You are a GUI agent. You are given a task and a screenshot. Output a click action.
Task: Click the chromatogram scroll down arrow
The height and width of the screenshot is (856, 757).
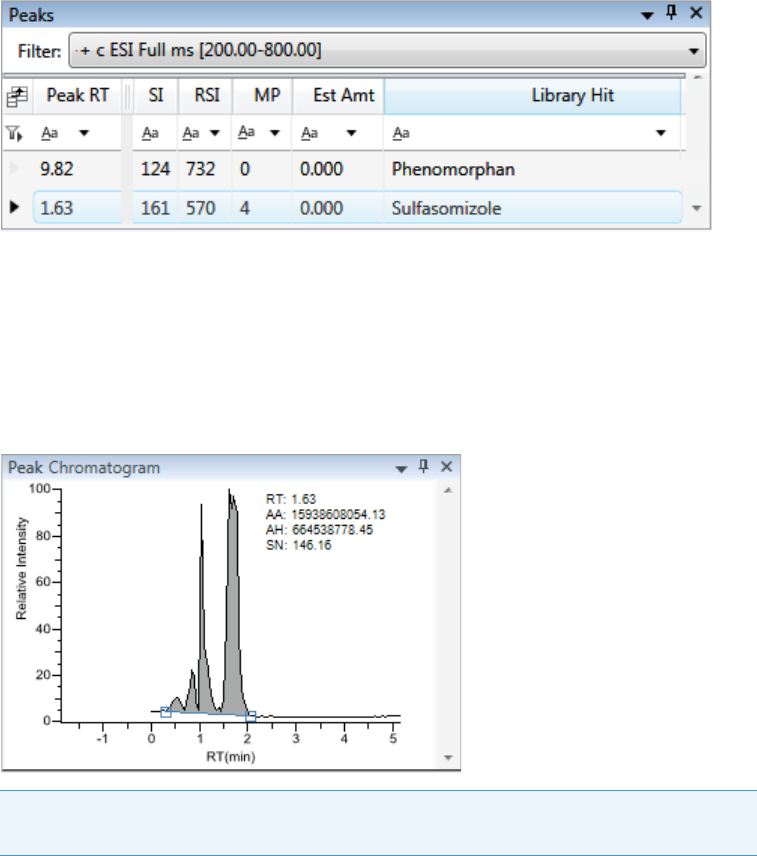pos(448,757)
